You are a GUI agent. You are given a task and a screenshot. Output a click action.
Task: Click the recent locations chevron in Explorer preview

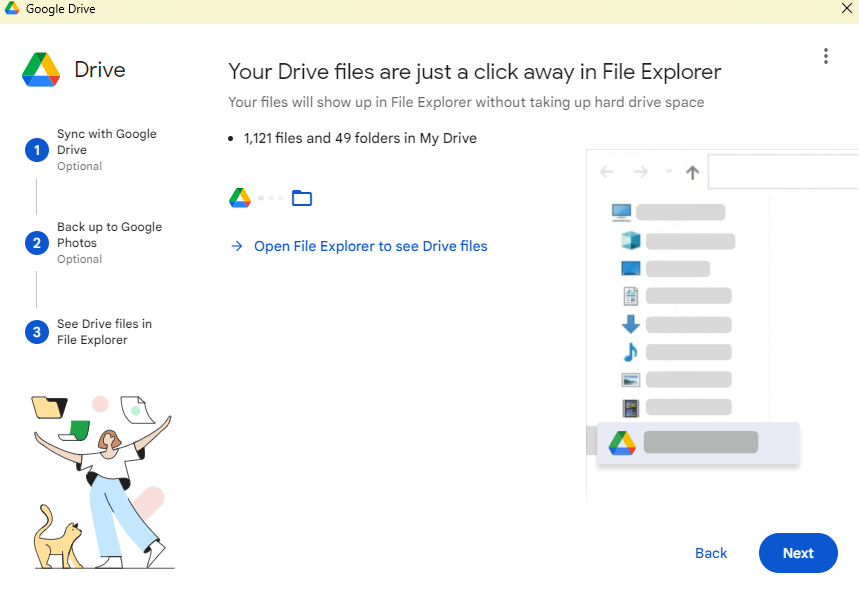[668, 171]
